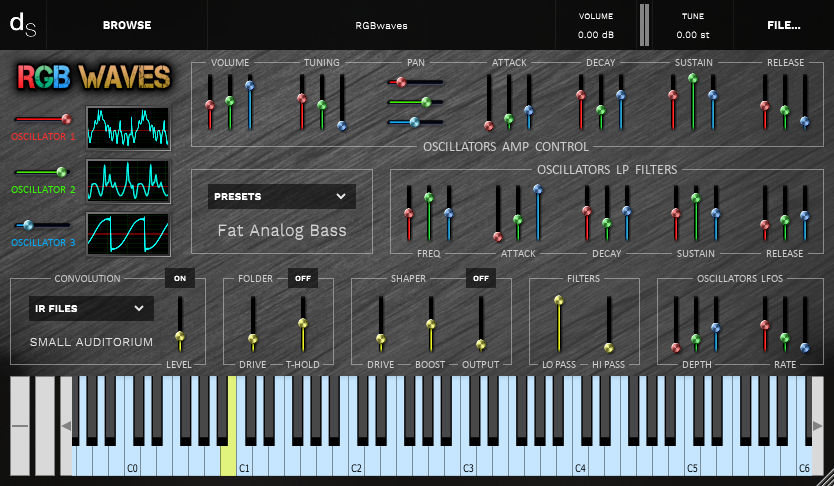Click the DS logo icon
834x486 pixels.
[x=23, y=24]
